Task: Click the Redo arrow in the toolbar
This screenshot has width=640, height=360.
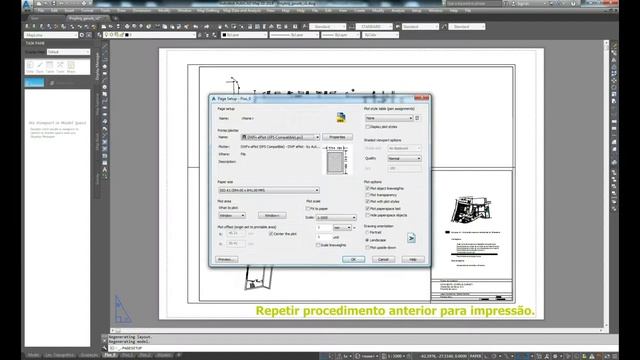Action: point(207,27)
